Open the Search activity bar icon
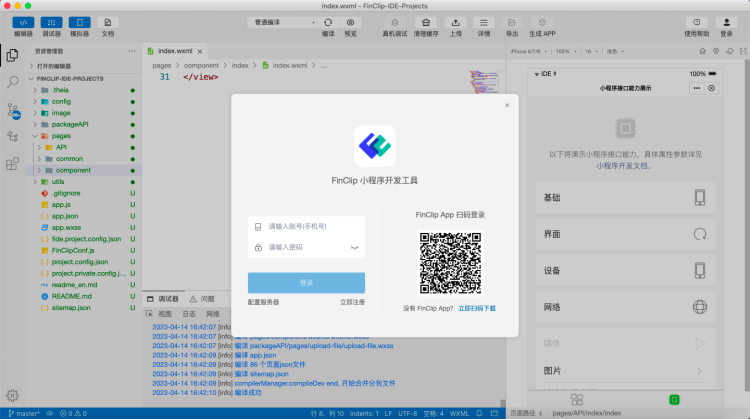750x419 pixels. tap(12, 82)
